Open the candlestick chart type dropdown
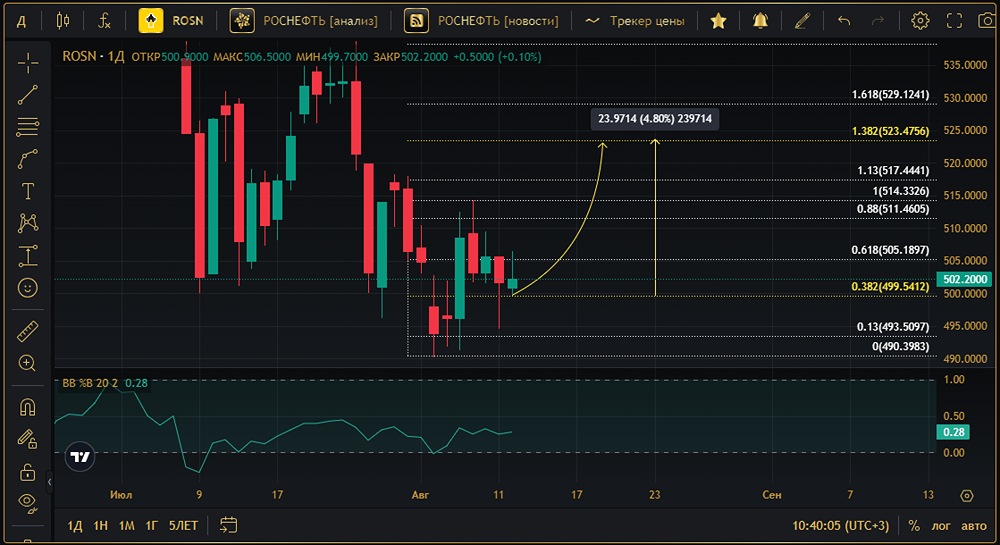The width and height of the screenshot is (1000, 545). [x=63, y=20]
